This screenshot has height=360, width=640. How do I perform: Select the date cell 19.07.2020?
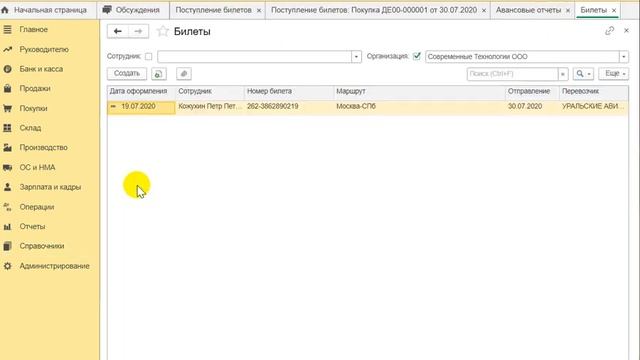coord(141,107)
